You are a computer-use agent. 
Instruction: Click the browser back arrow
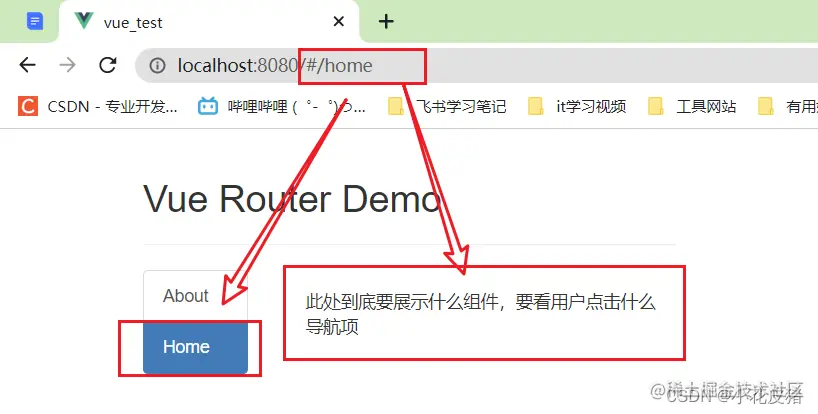click(x=27, y=65)
